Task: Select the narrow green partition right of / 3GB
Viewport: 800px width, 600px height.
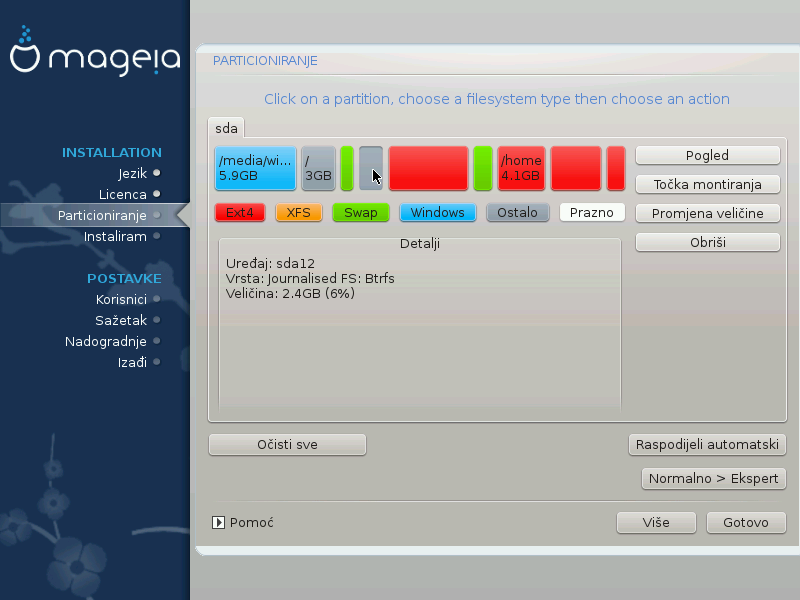Action: click(x=347, y=168)
